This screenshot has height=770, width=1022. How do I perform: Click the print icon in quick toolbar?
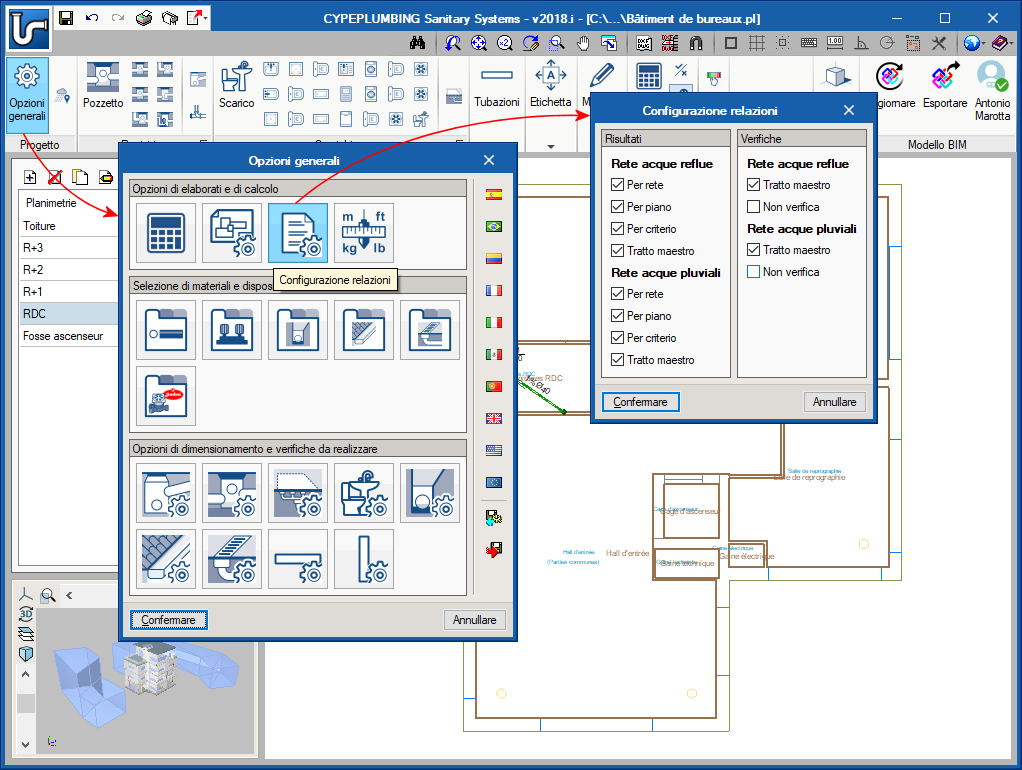(x=144, y=18)
